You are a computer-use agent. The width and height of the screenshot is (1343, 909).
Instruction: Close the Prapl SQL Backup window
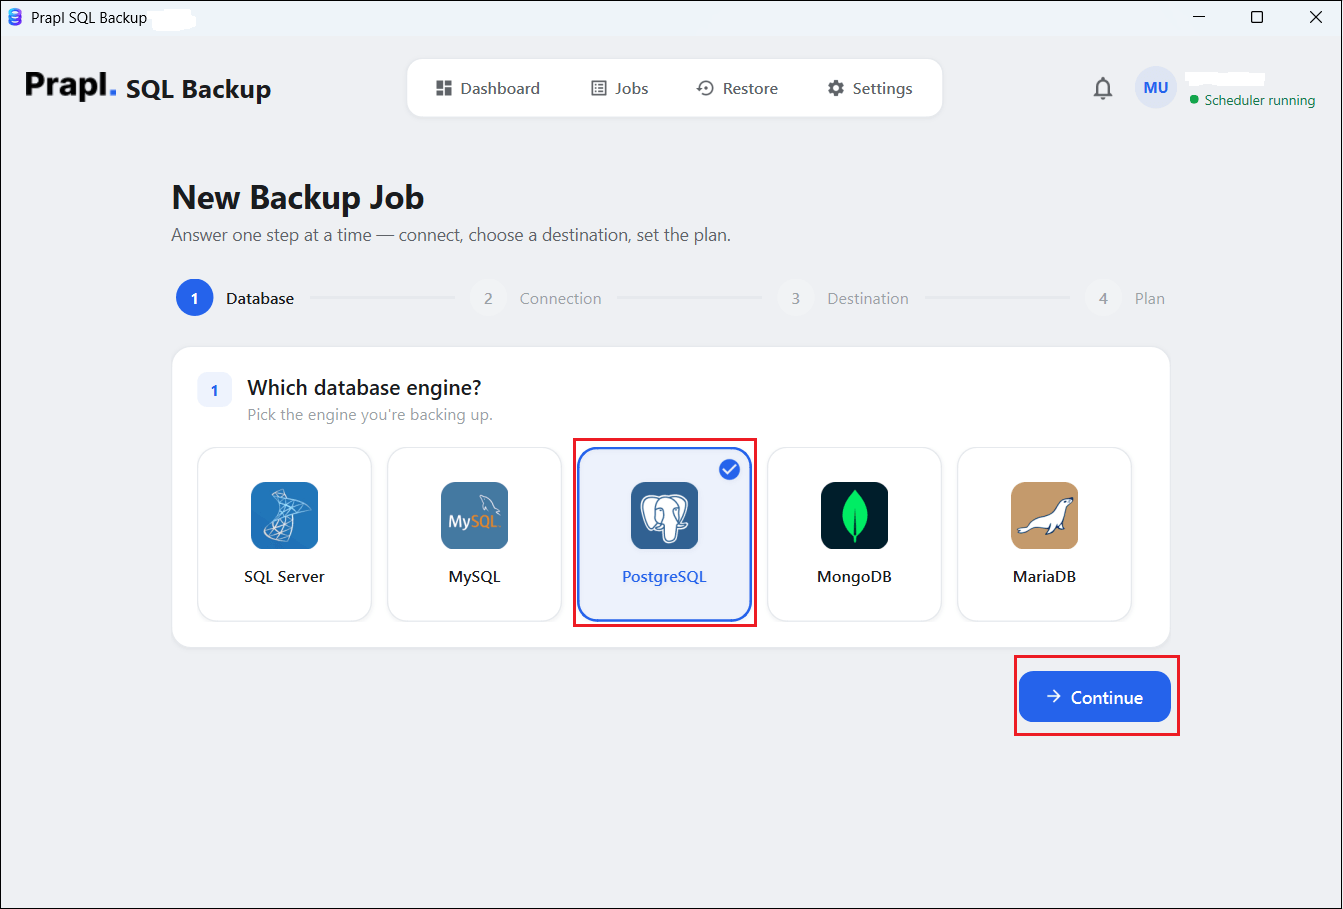coord(1316,17)
